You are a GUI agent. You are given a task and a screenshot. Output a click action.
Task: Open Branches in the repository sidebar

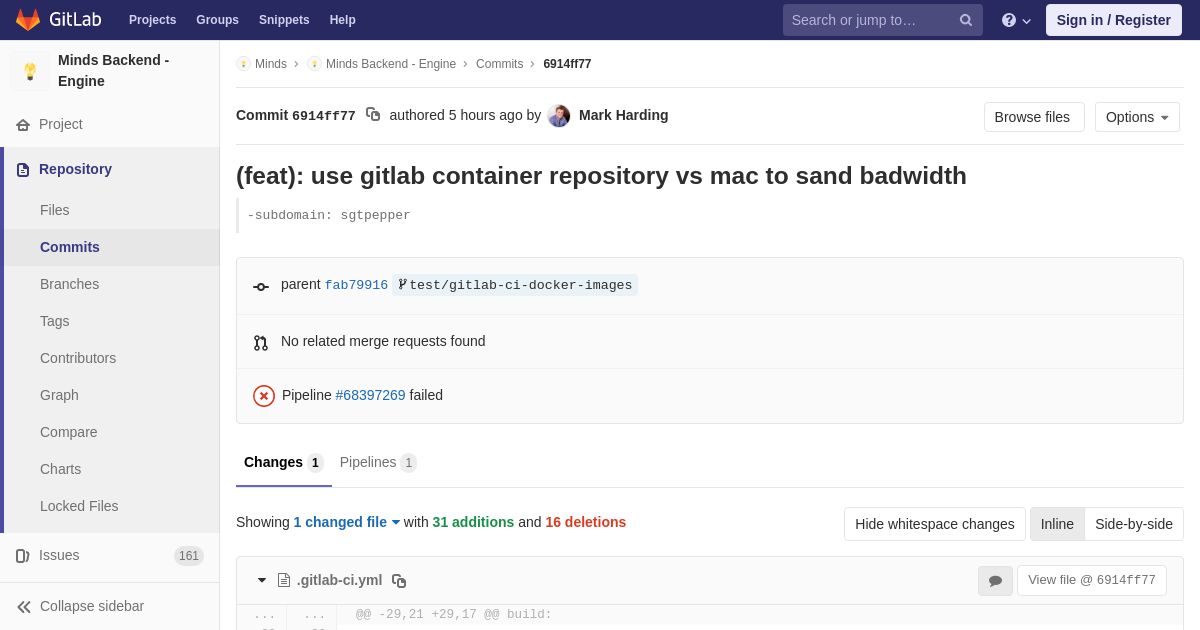tap(69, 284)
